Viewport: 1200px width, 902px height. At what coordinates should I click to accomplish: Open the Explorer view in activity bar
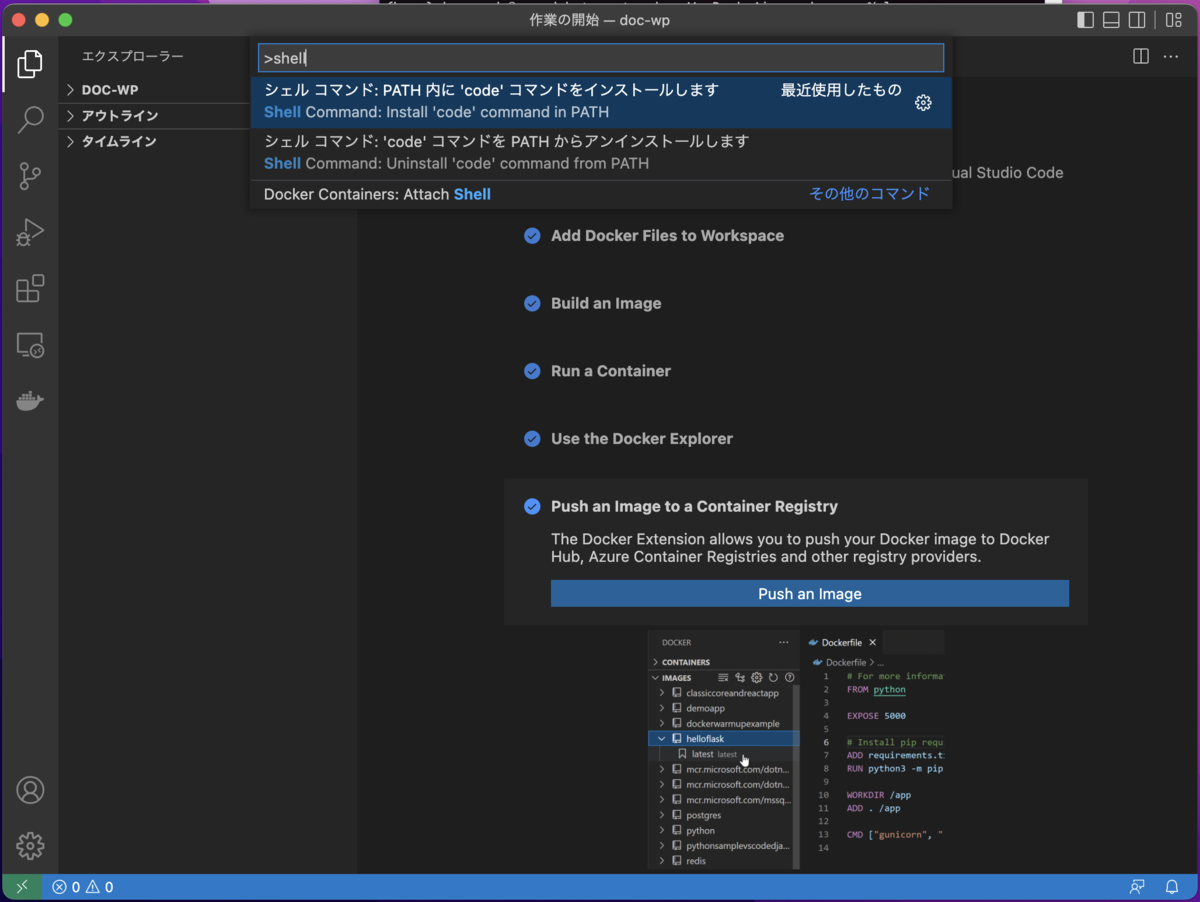30,64
